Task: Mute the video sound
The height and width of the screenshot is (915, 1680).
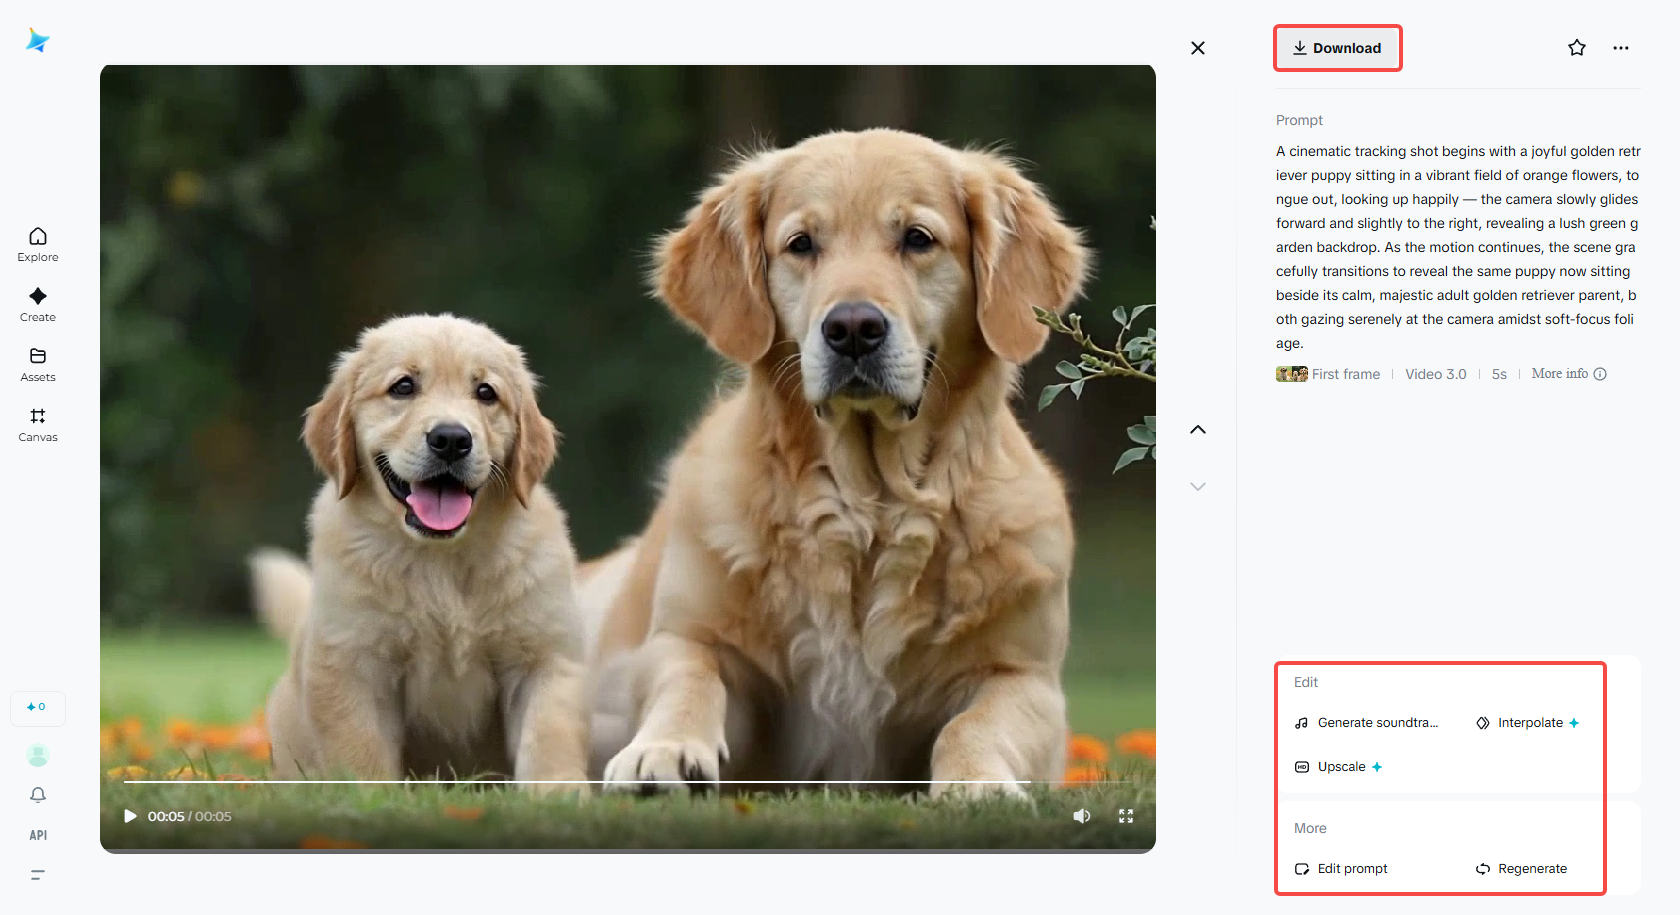Action: [1082, 816]
